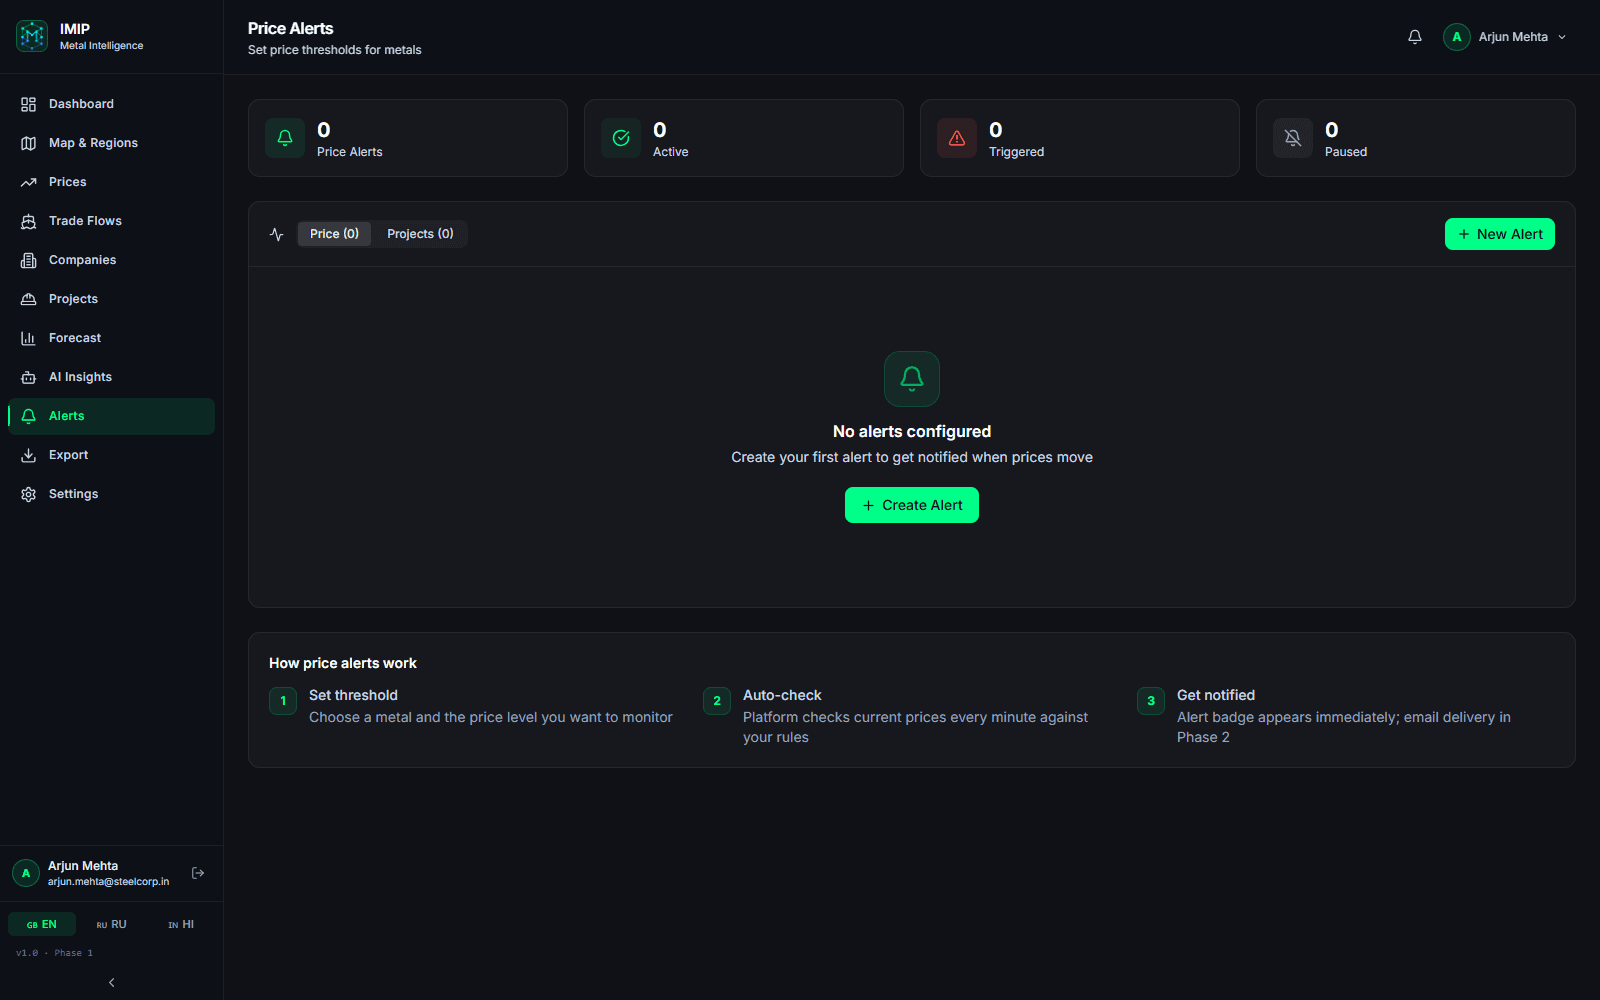Click the Triggered warning triangle icon

[x=957, y=138]
